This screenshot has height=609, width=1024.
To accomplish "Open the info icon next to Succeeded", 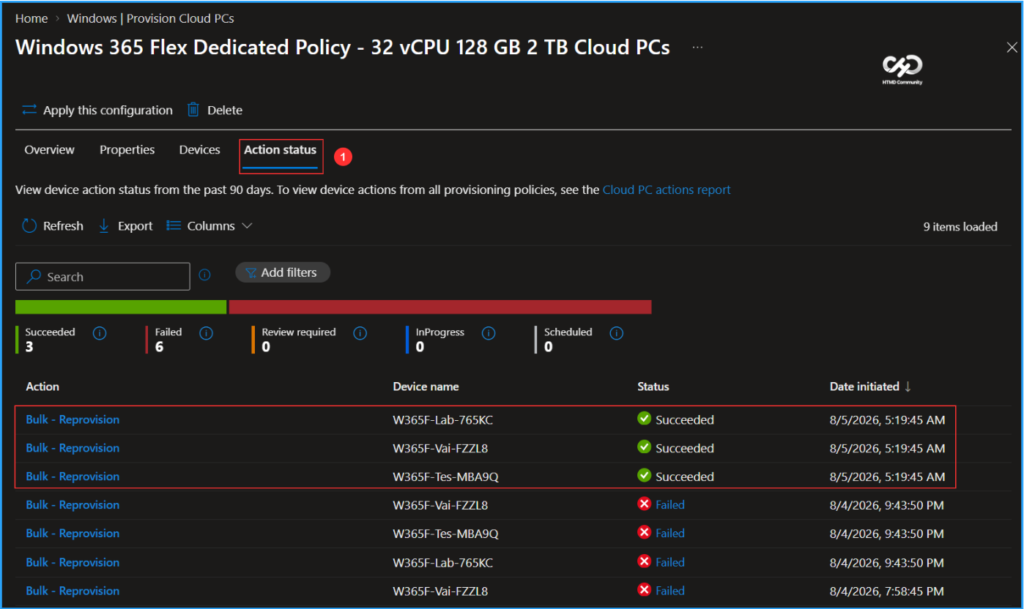I will (99, 333).
